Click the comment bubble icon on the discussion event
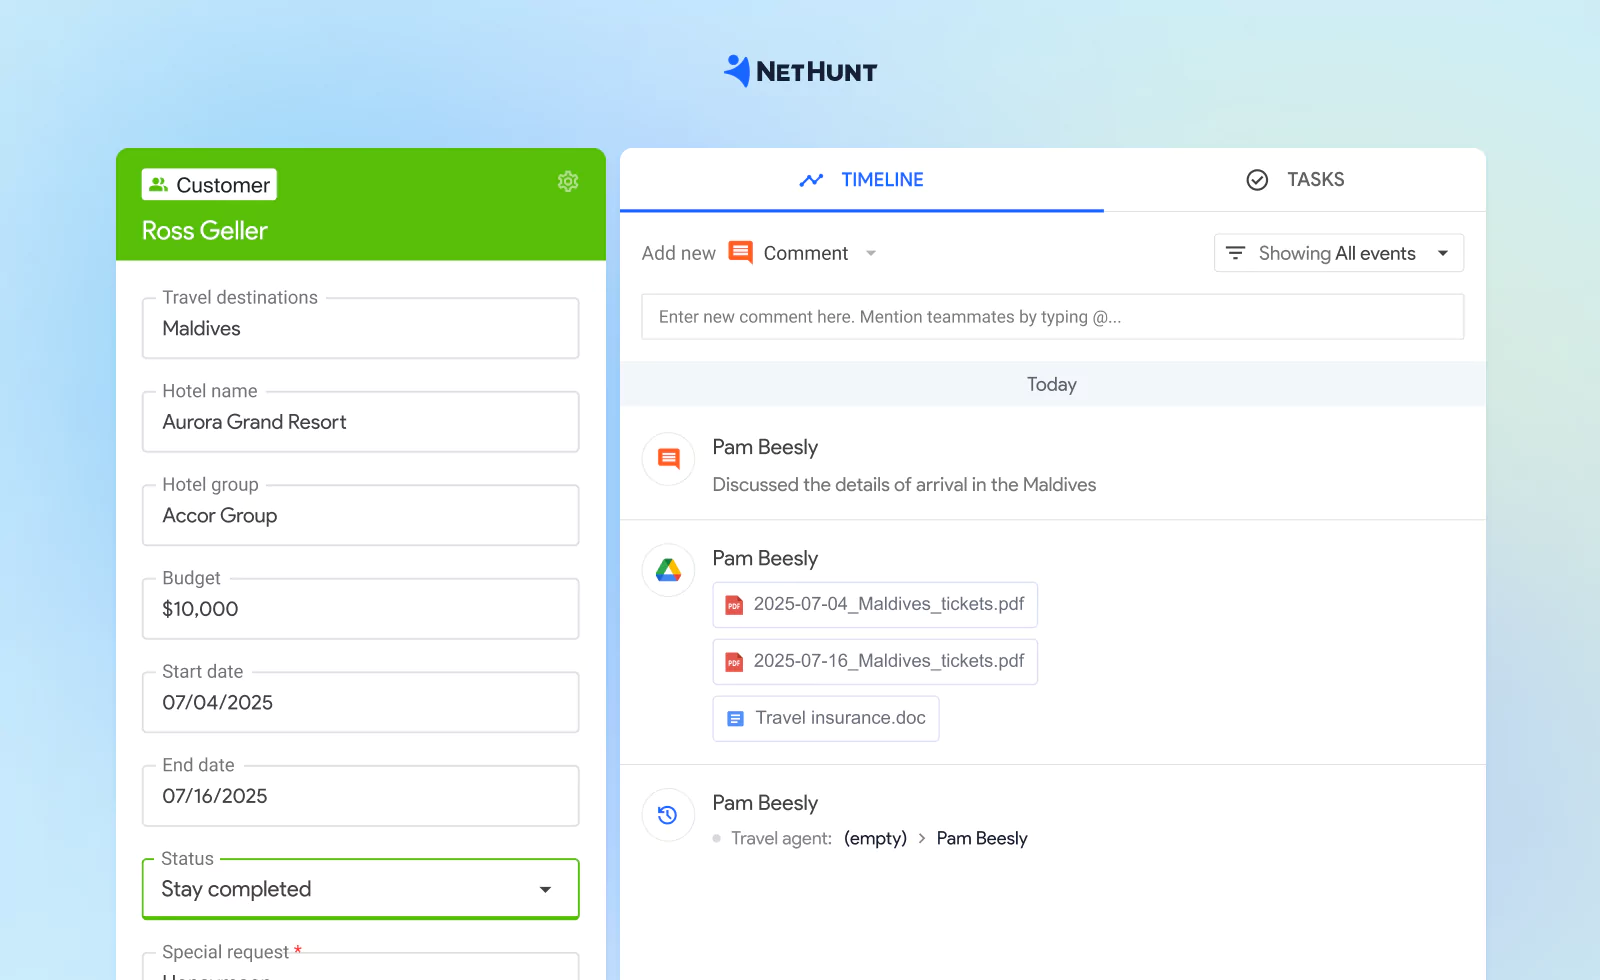The height and width of the screenshot is (980, 1600). [667, 458]
